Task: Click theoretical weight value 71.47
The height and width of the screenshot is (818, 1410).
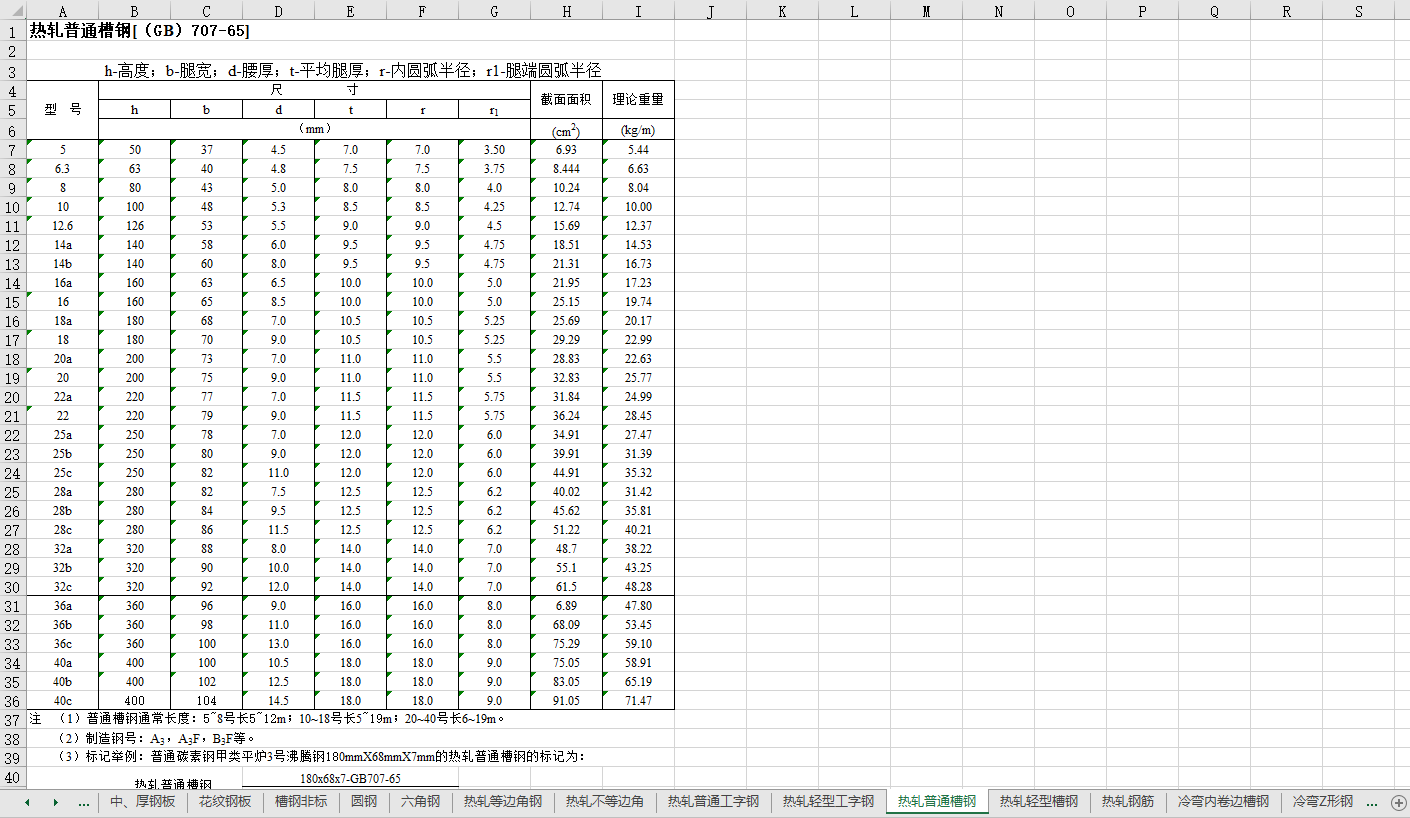Action: [x=639, y=701]
